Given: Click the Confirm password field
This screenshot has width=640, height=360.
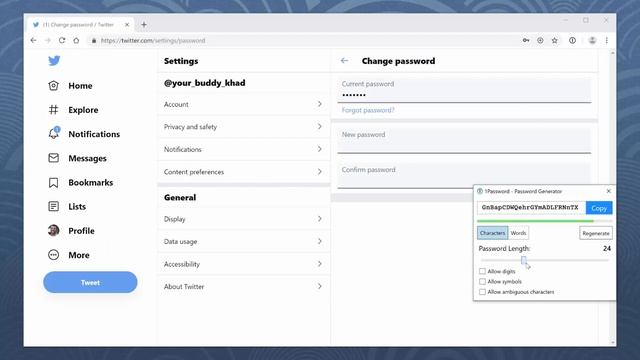Looking at the screenshot, I should [464, 176].
